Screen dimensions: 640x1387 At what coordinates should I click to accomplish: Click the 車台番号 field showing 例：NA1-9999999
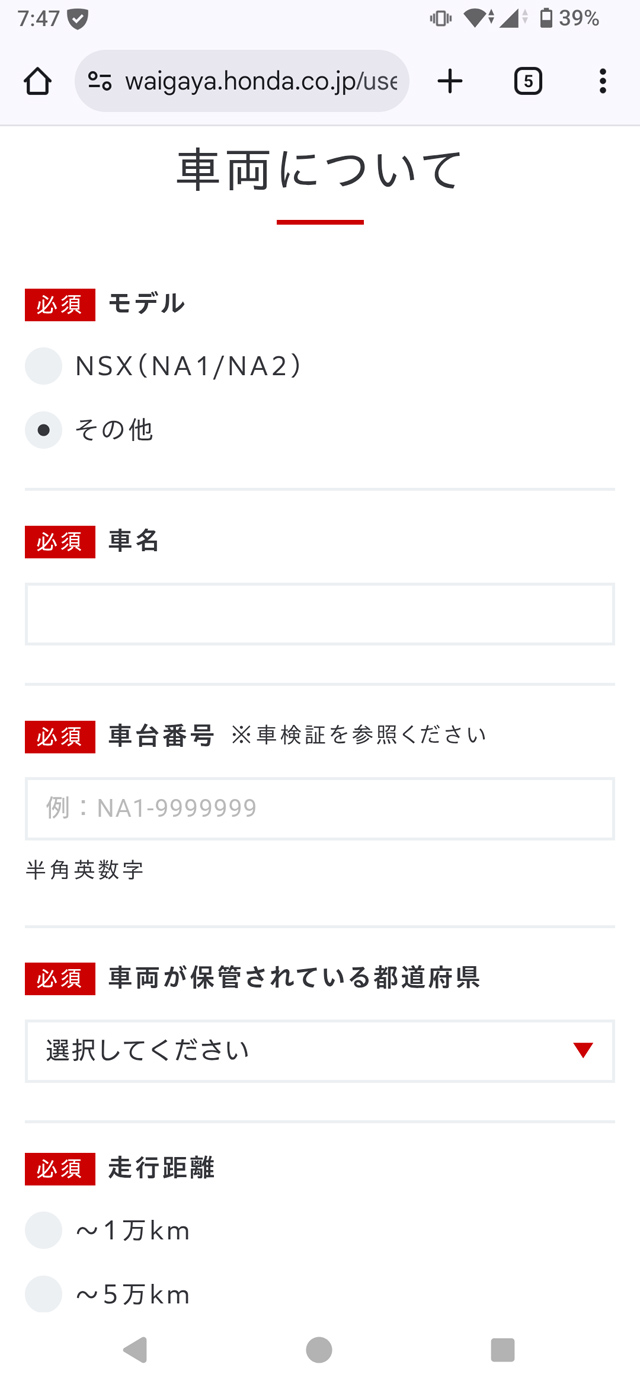click(319, 808)
